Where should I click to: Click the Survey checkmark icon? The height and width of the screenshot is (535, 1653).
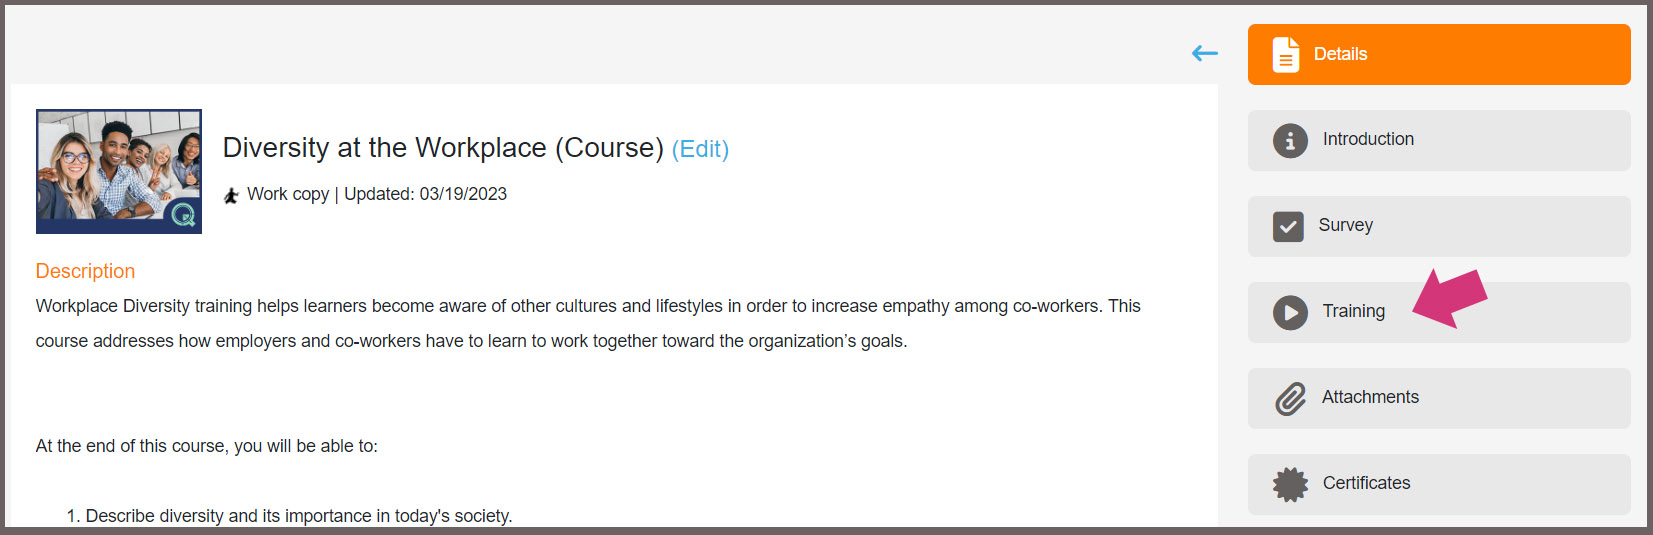tap(1288, 227)
